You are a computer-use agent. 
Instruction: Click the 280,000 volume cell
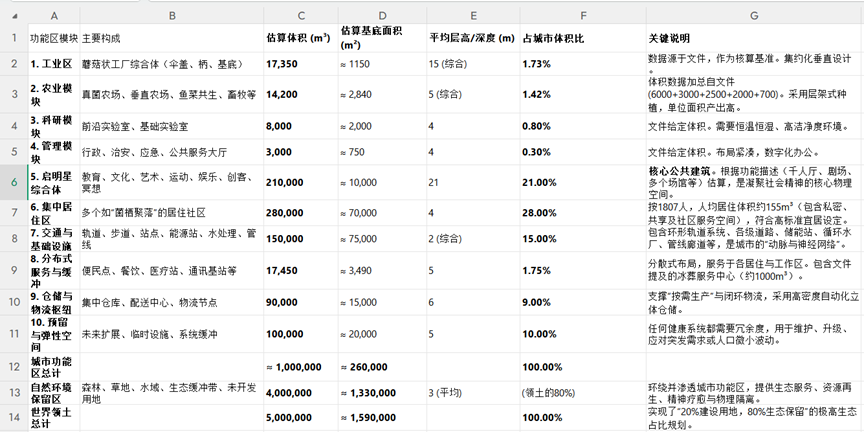[x=300, y=213]
